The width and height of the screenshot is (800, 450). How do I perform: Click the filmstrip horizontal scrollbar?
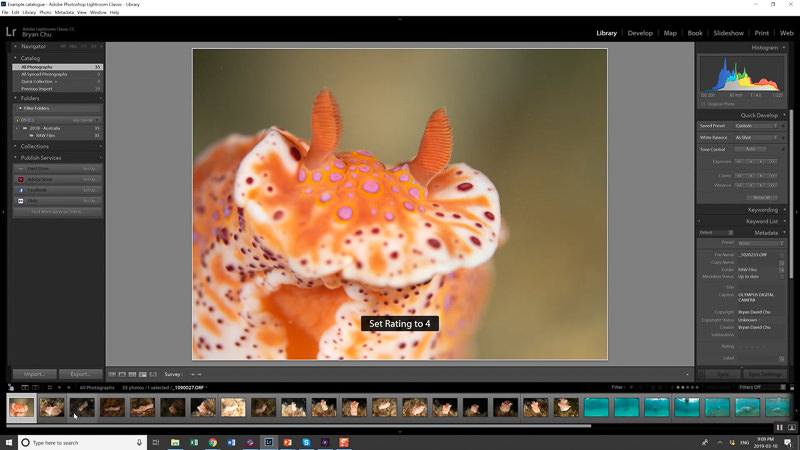click(x=300, y=425)
